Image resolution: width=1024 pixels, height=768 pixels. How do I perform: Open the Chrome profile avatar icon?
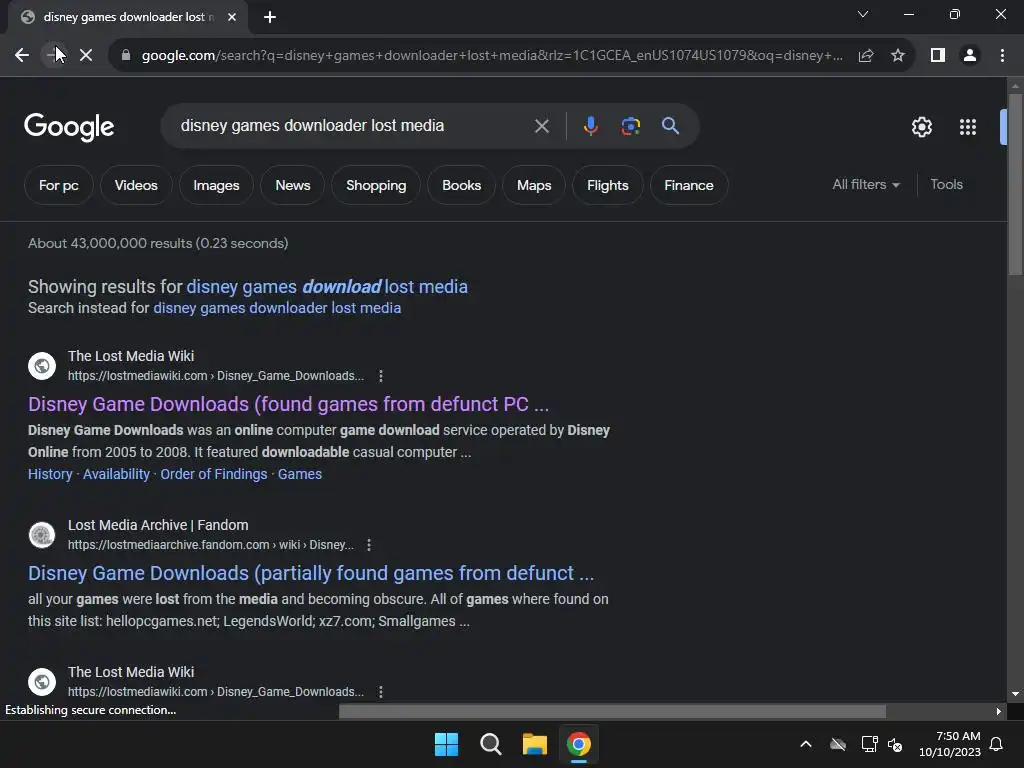970,56
